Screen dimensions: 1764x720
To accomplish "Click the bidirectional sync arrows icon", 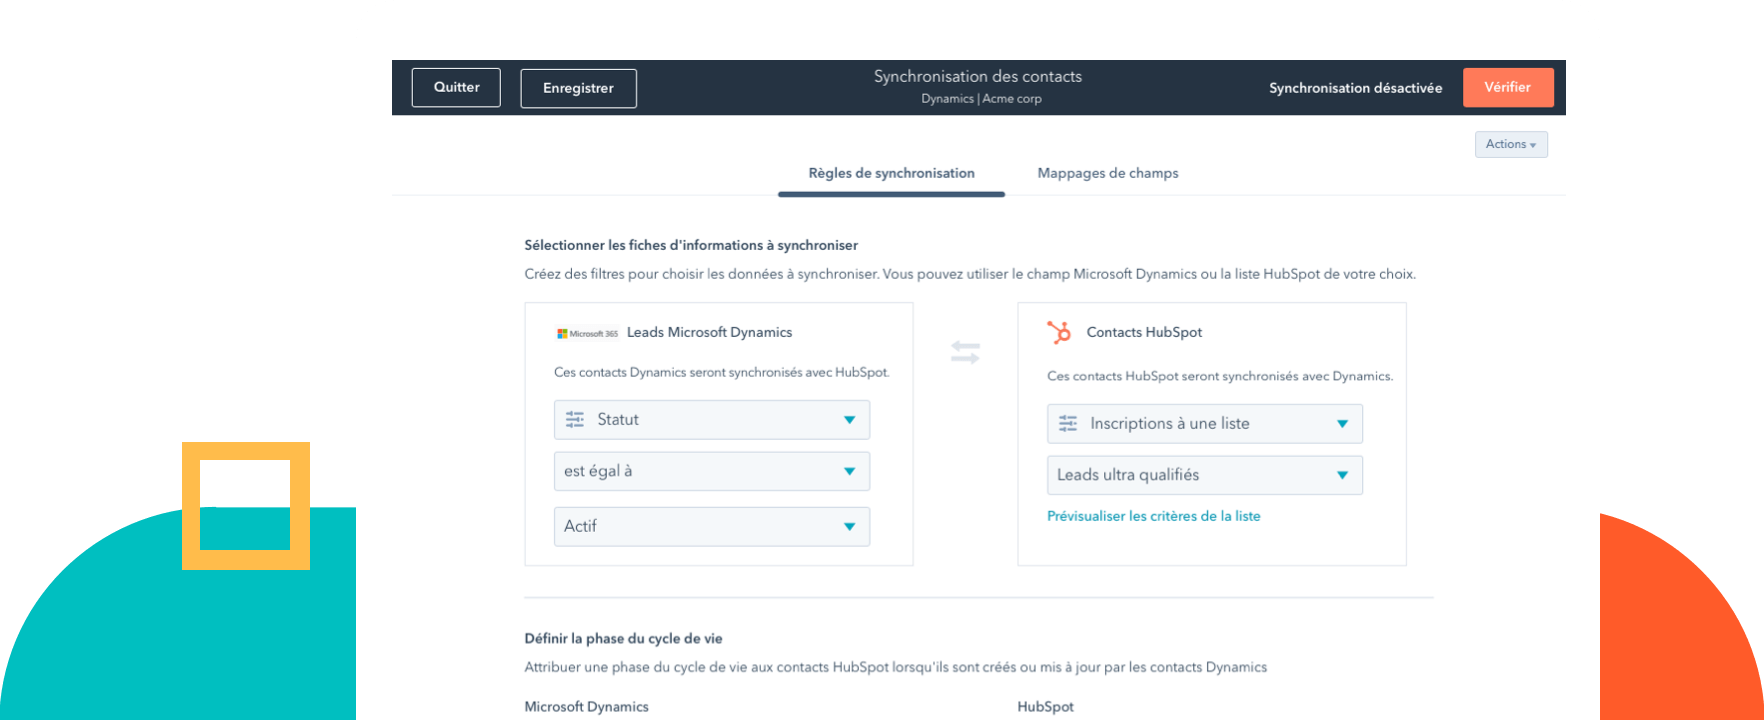I will coord(965,352).
